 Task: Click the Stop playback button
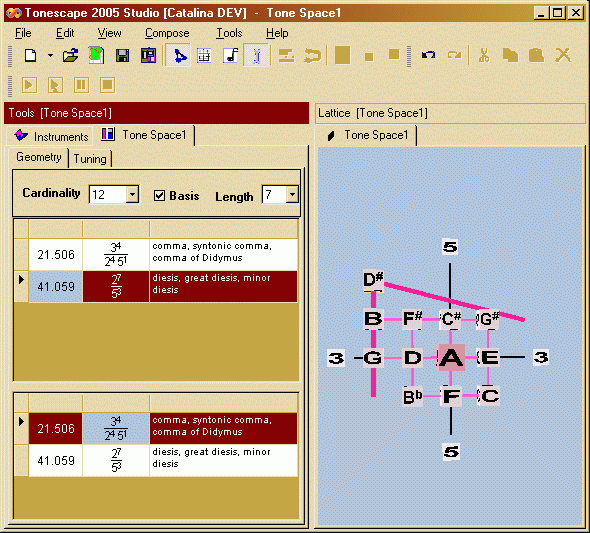click(x=107, y=85)
